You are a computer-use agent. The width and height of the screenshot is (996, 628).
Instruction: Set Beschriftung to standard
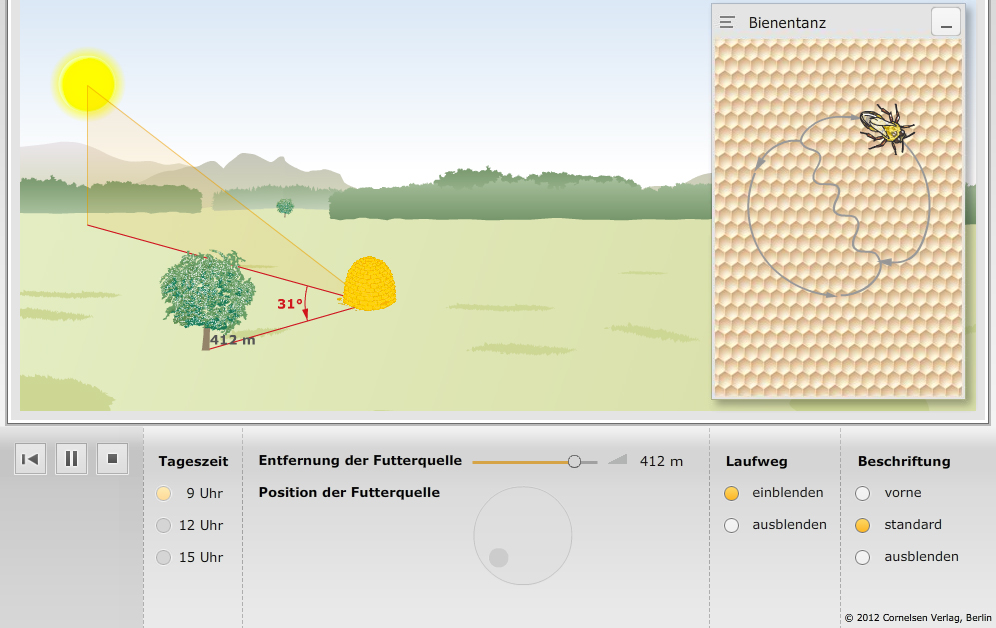(x=863, y=525)
